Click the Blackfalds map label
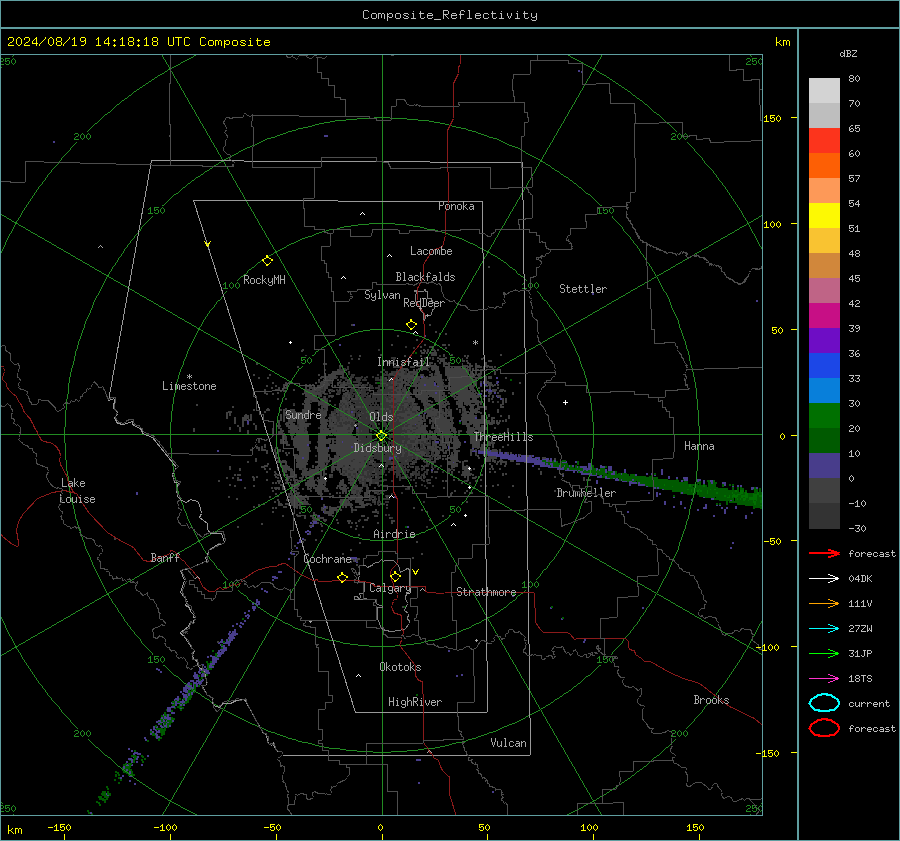This screenshot has height=841, width=900. coord(425,277)
